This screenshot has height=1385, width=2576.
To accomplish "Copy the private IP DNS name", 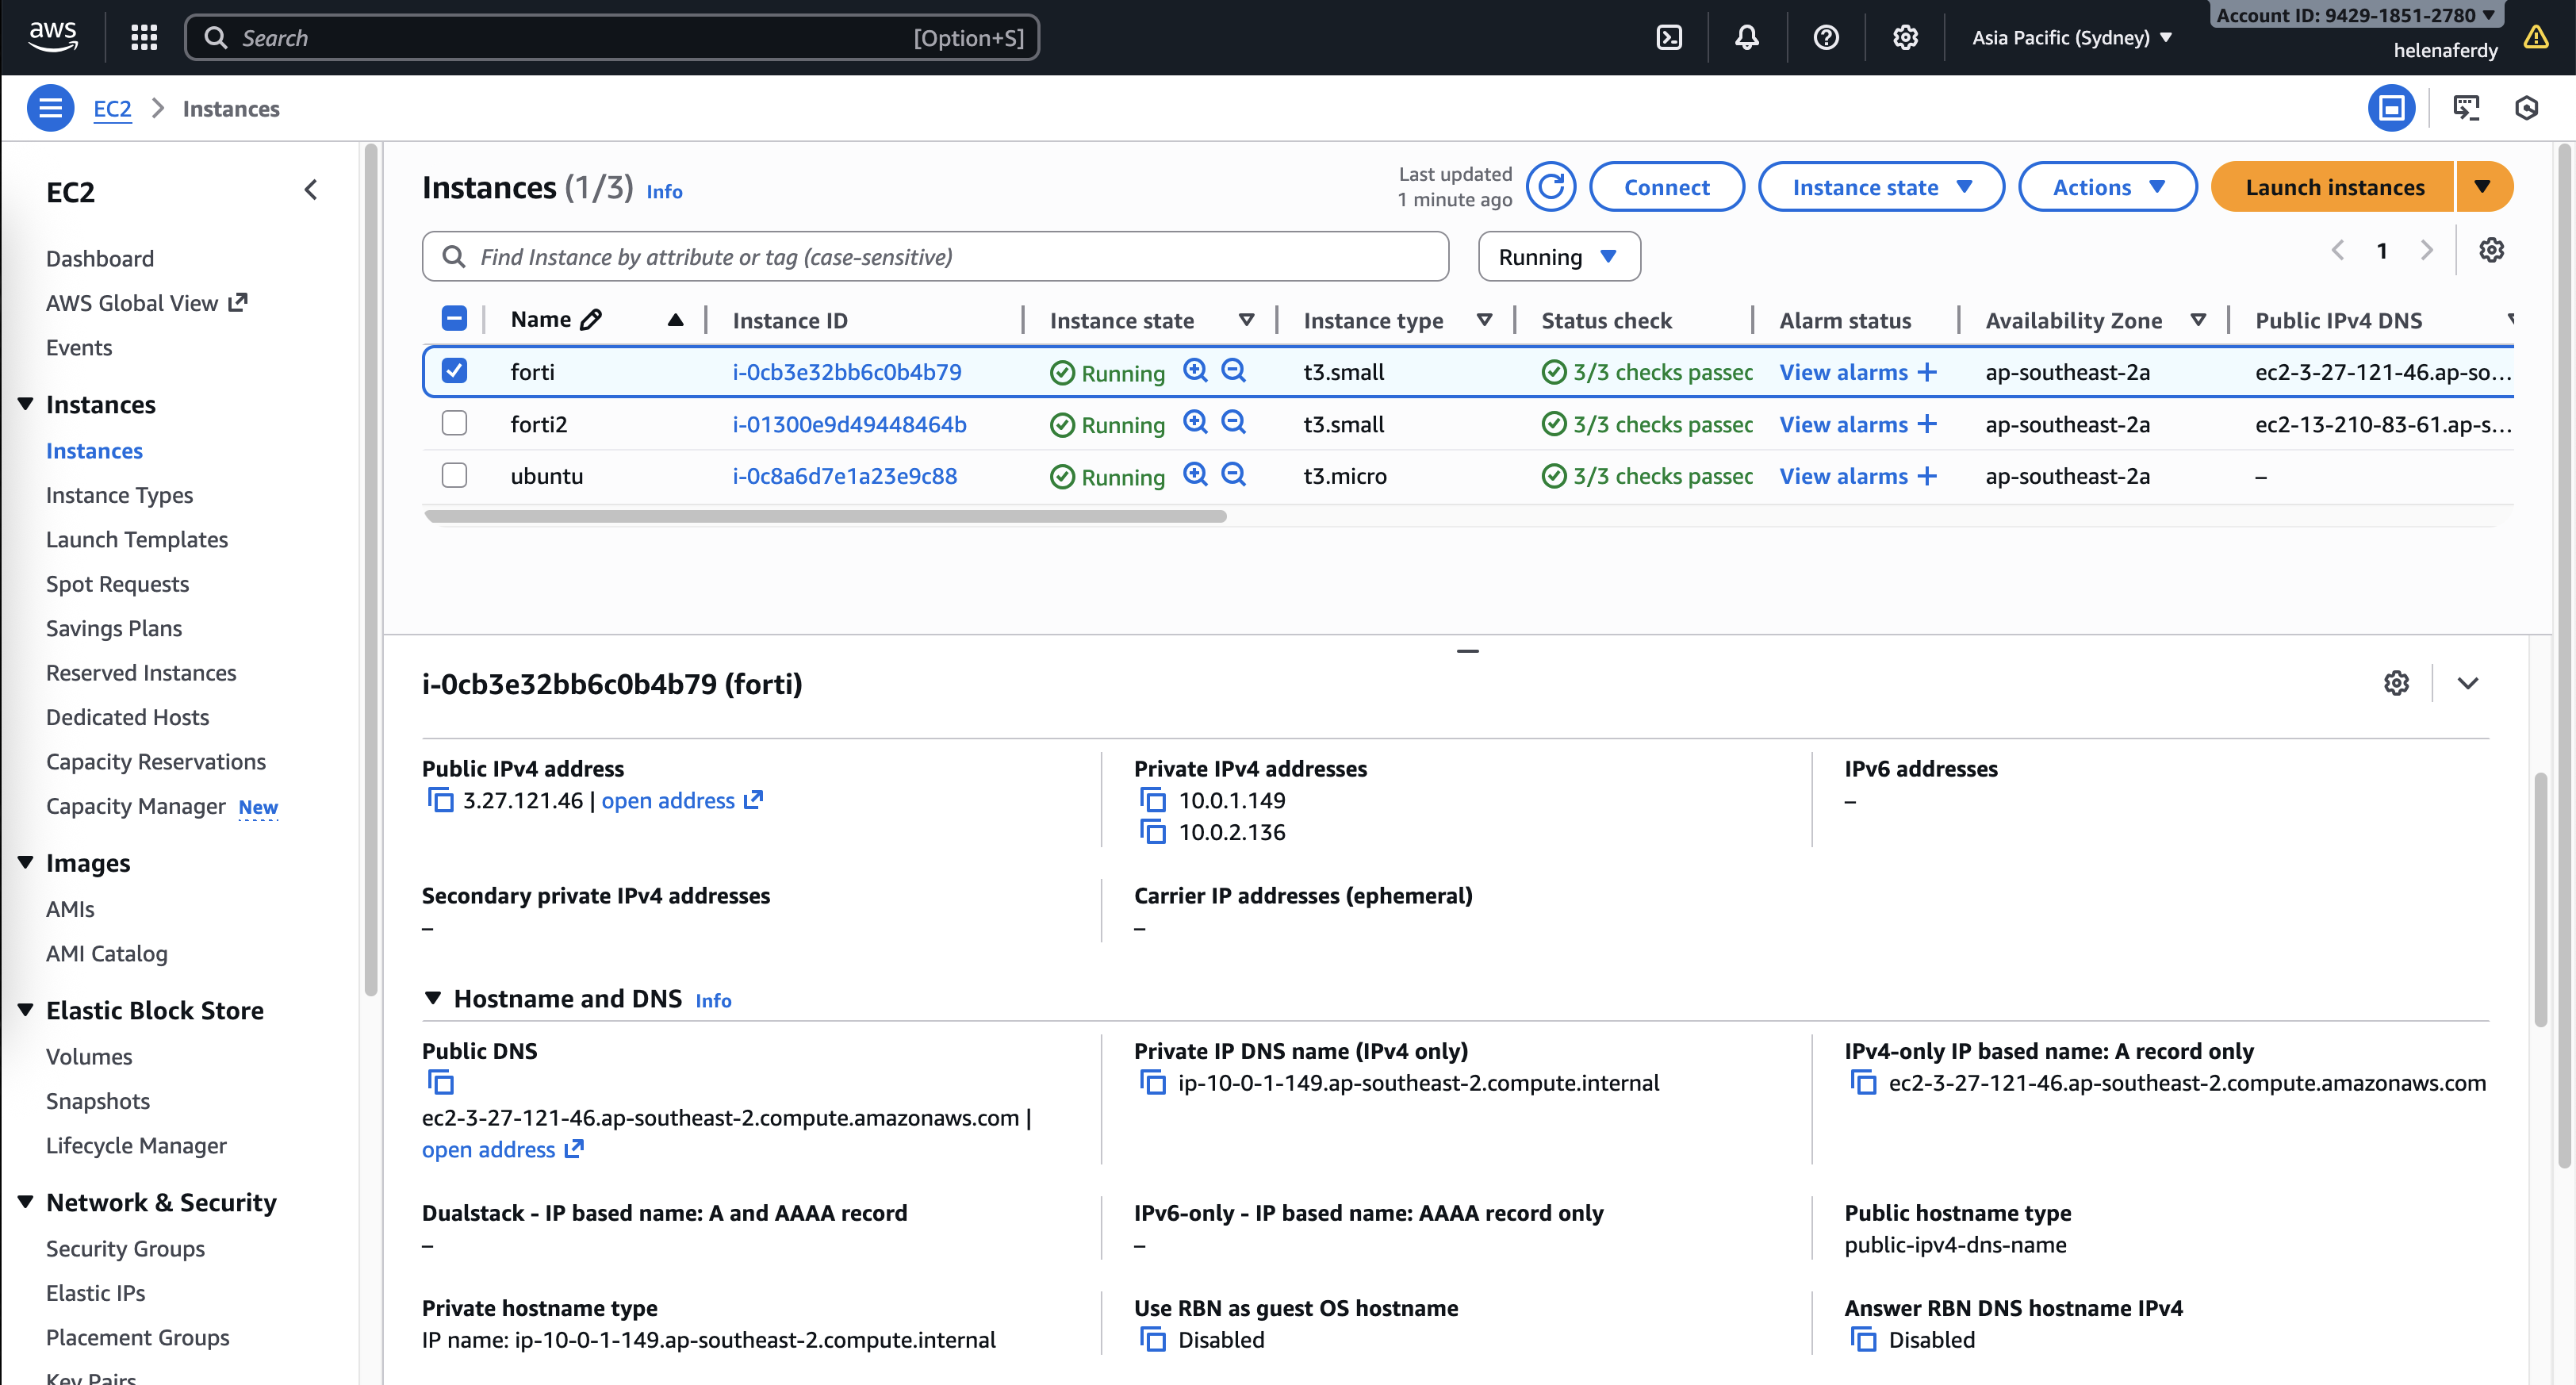I will 1153,1083.
